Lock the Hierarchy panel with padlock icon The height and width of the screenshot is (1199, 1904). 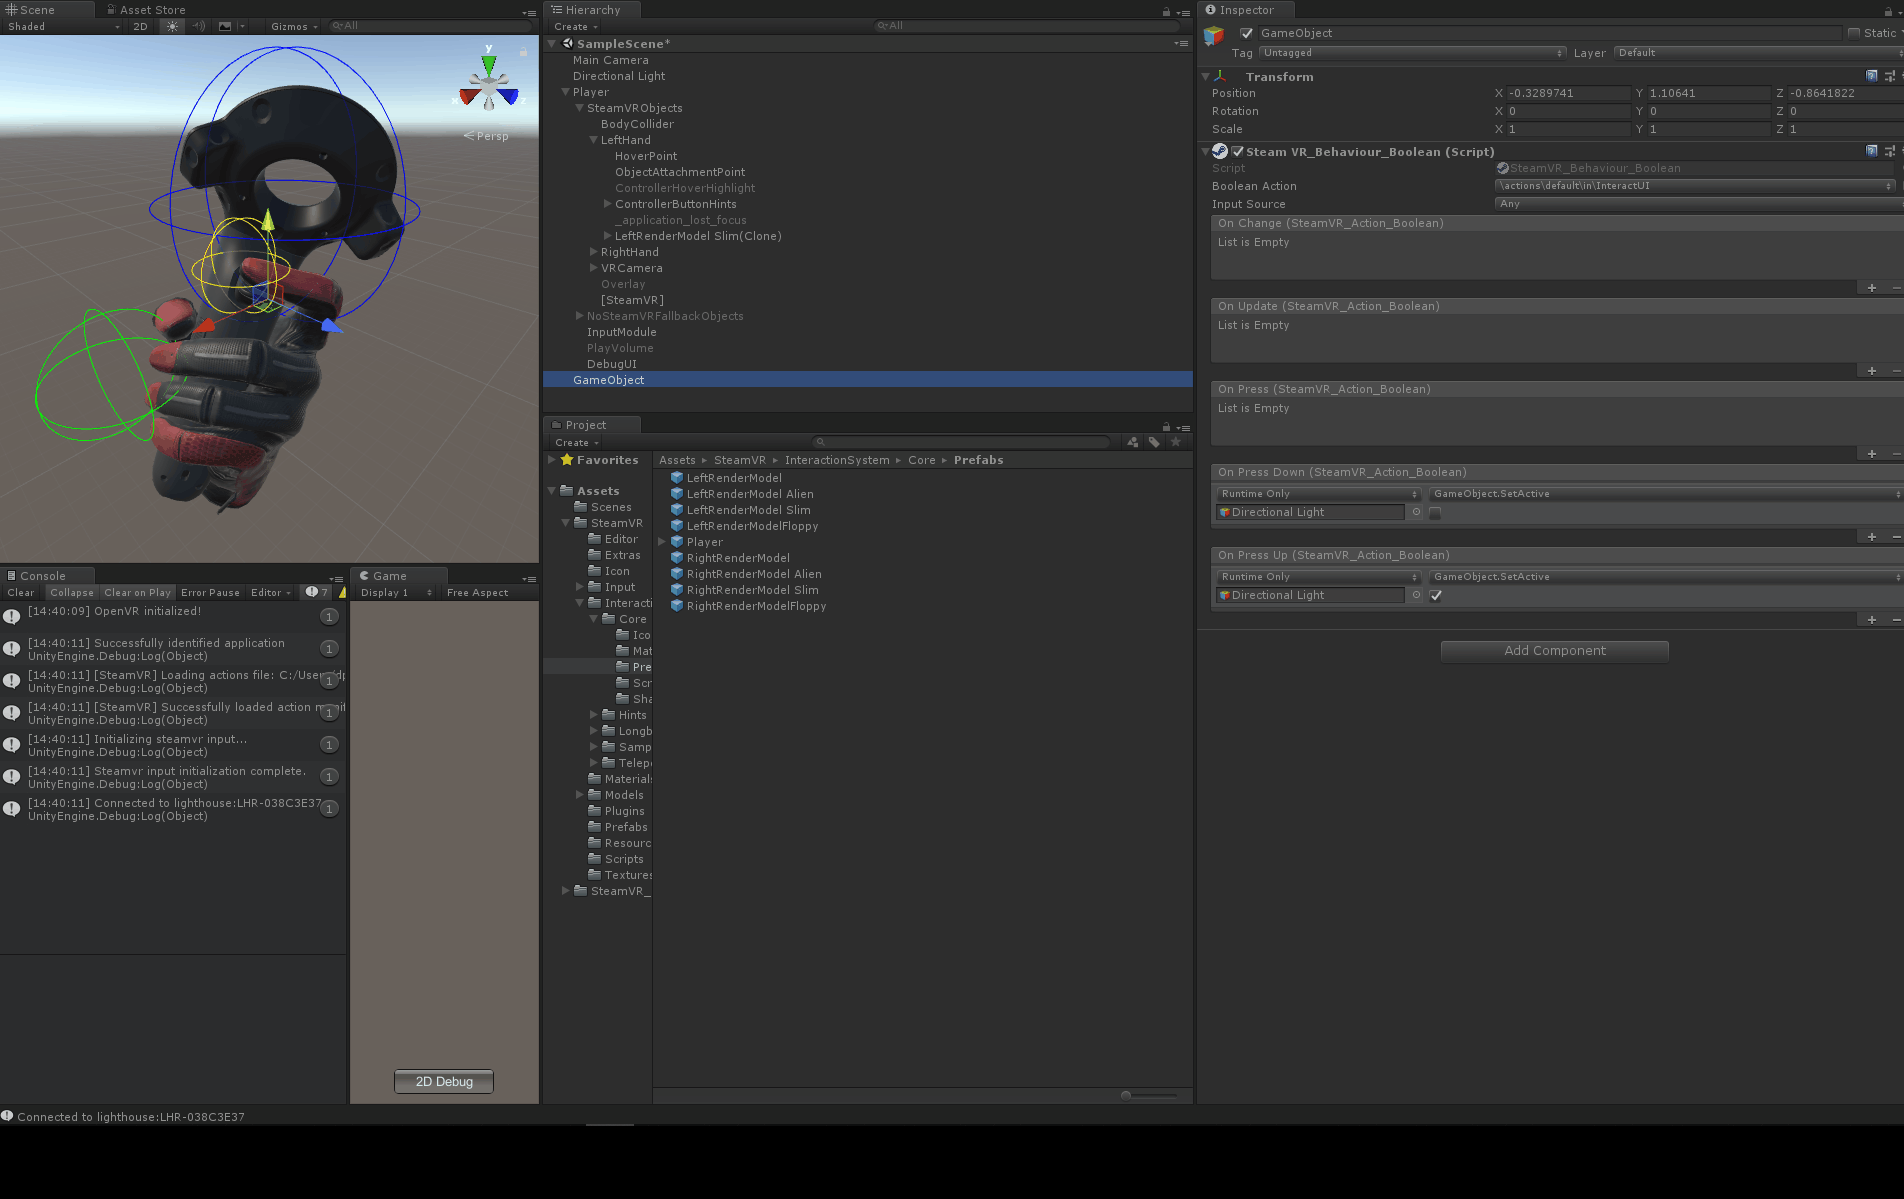1166,11
